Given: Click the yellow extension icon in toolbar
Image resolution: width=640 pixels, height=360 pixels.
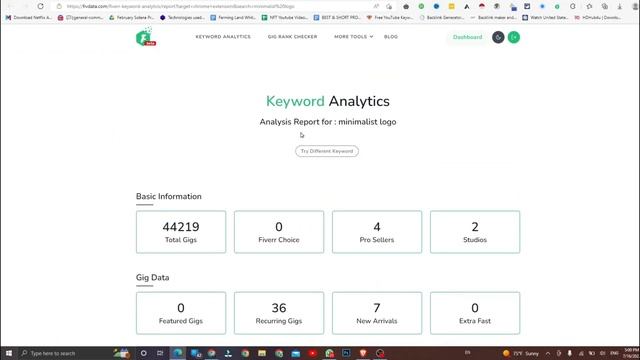Looking at the screenshot, I should pos(451,6).
